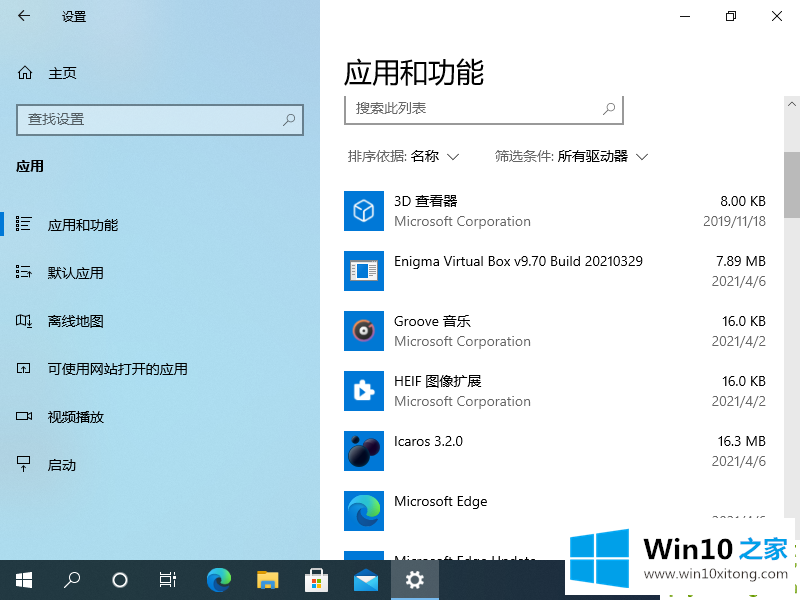Select Icaros 3.2.0 app name
The width and height of the screenshot is (800, 600).
429,441
